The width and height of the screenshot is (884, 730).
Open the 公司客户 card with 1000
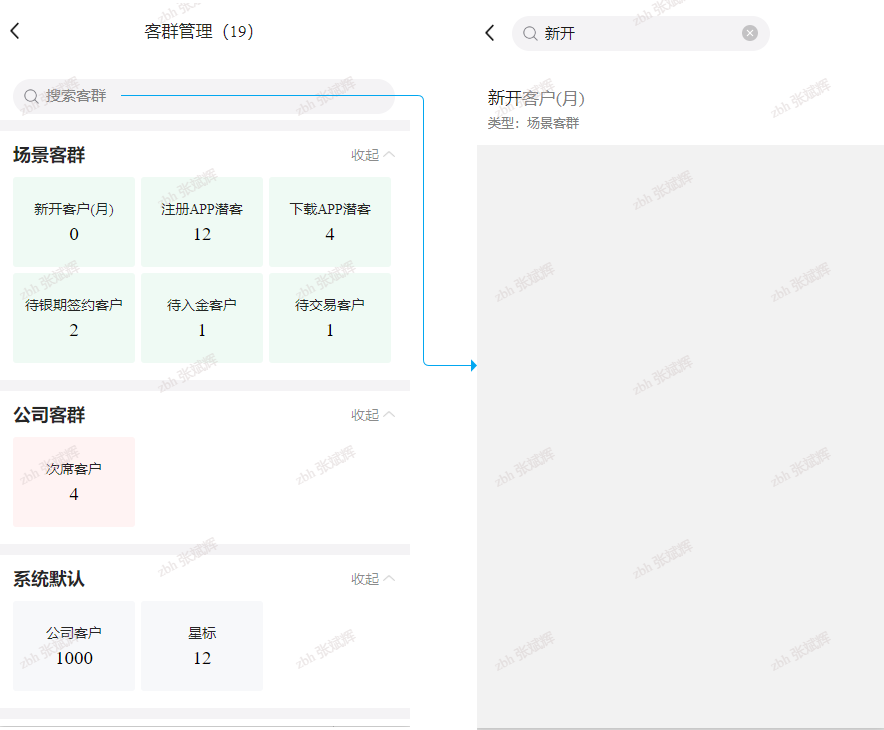pos(74,646)
